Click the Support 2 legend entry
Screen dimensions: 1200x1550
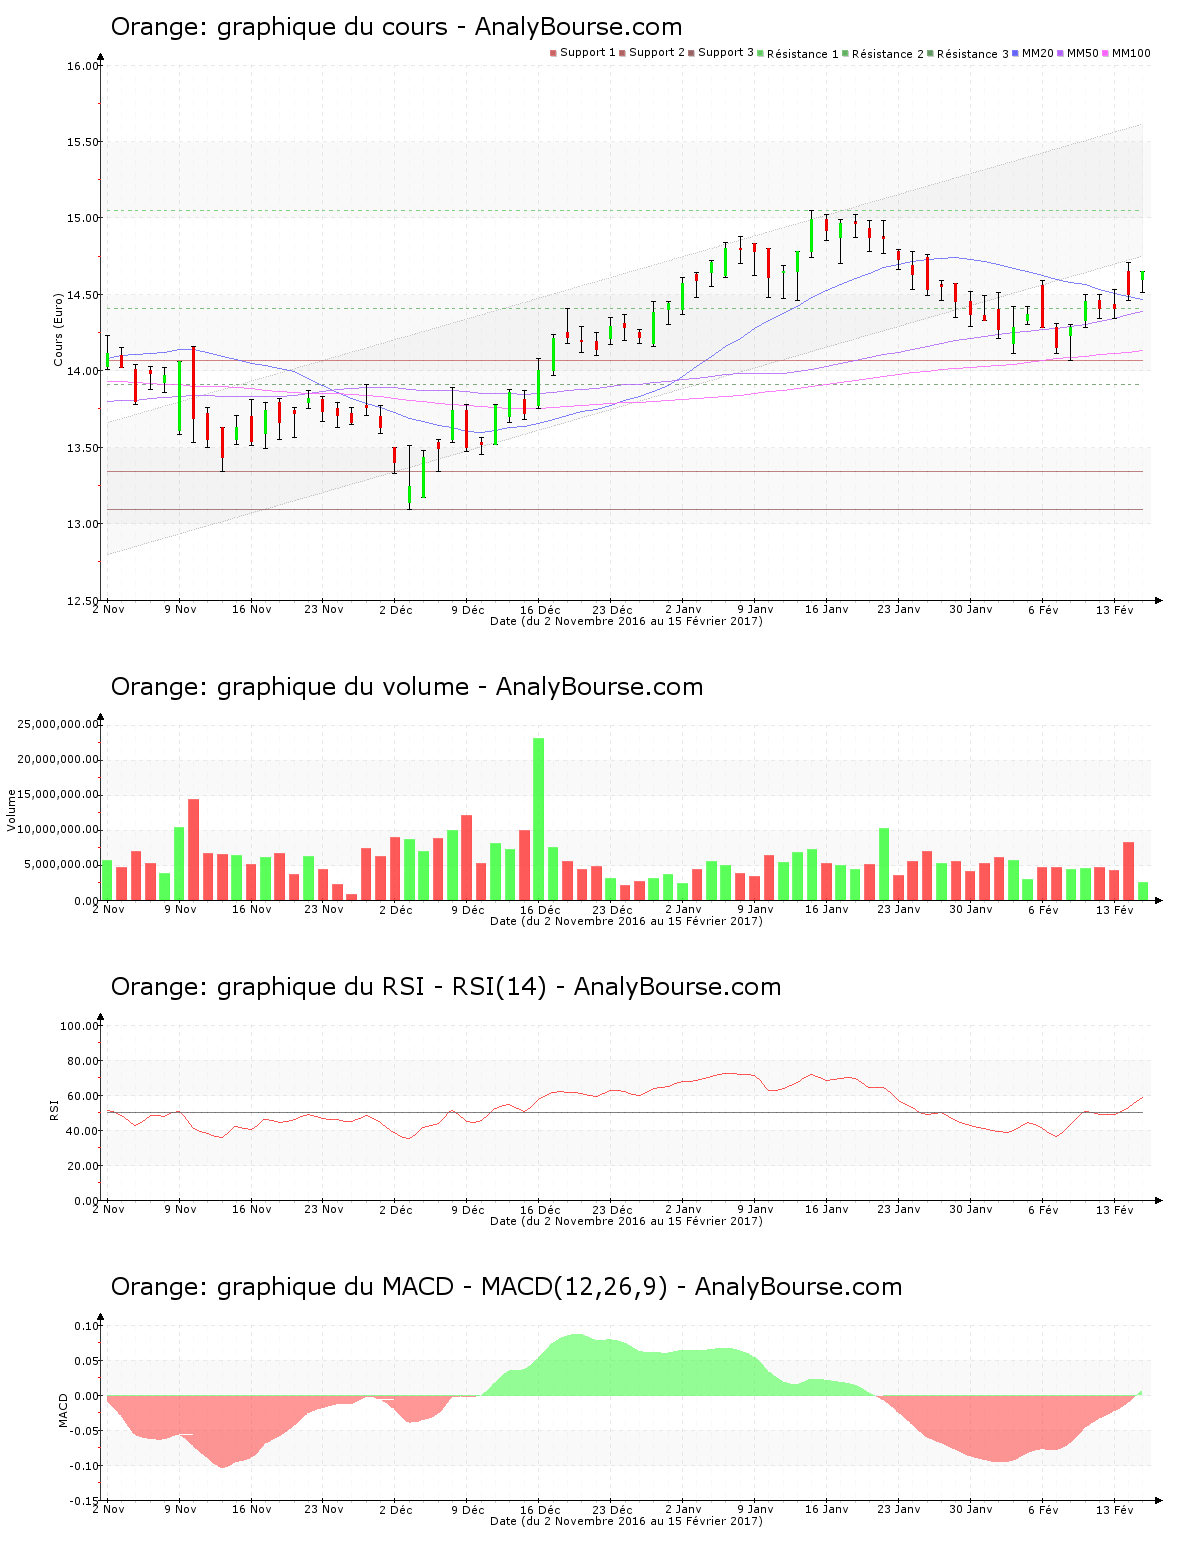[652, 53]
